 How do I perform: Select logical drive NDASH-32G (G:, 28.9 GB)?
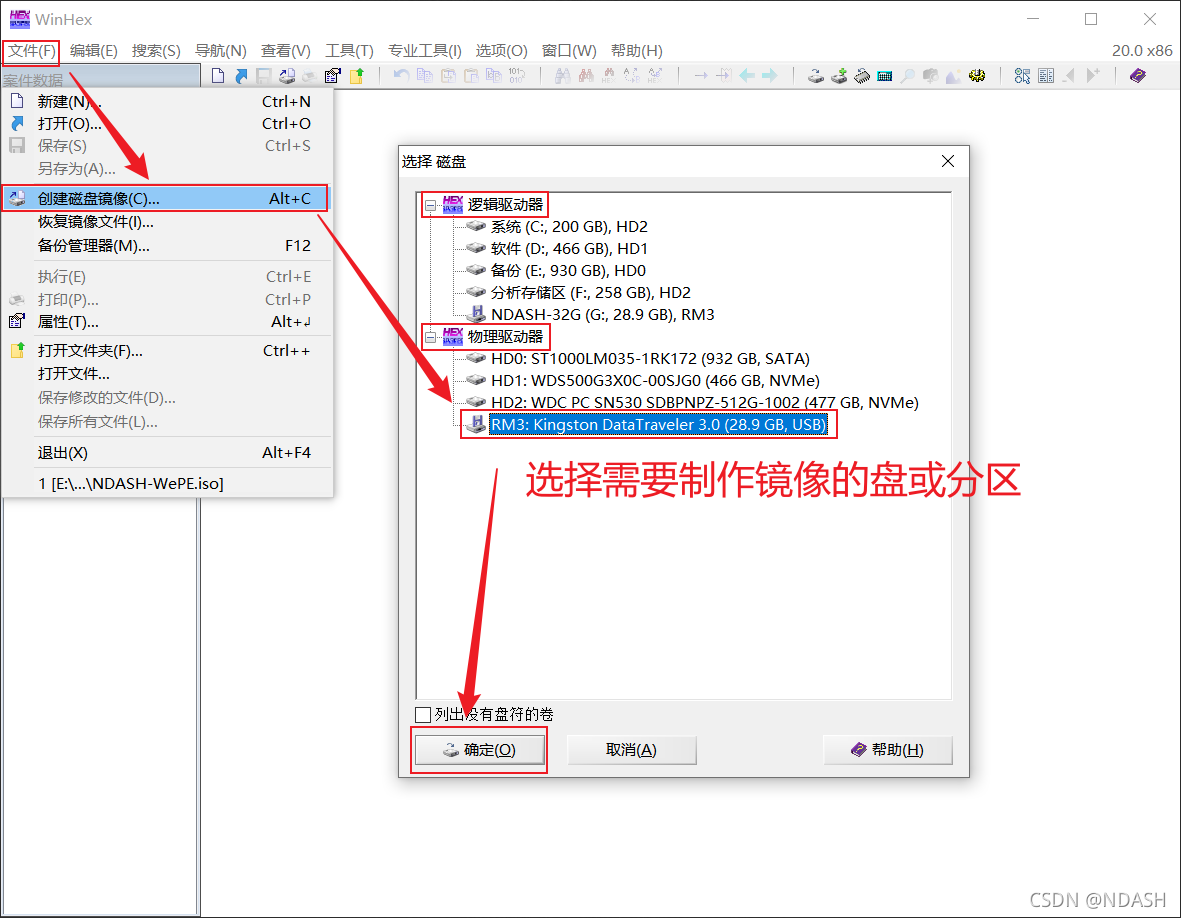603,314
